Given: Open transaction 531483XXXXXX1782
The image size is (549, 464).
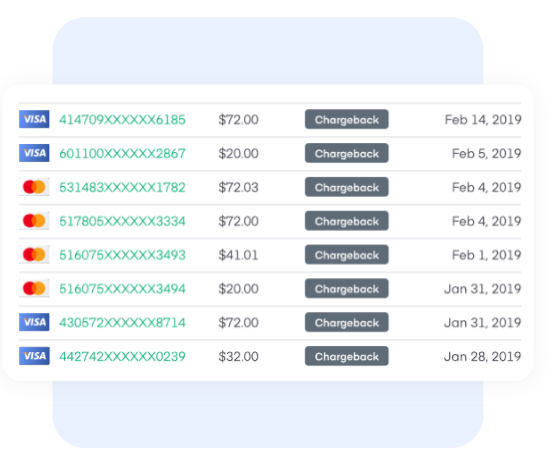Looking at the screenshot, I should pos(122,187).
